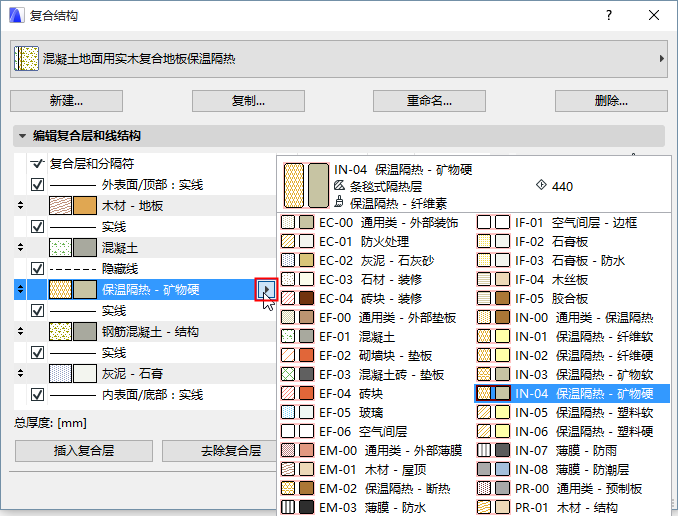Click the 插入复合层 button
The width and height of the screenshot is (678, 516).
click(x=84, y=451)
